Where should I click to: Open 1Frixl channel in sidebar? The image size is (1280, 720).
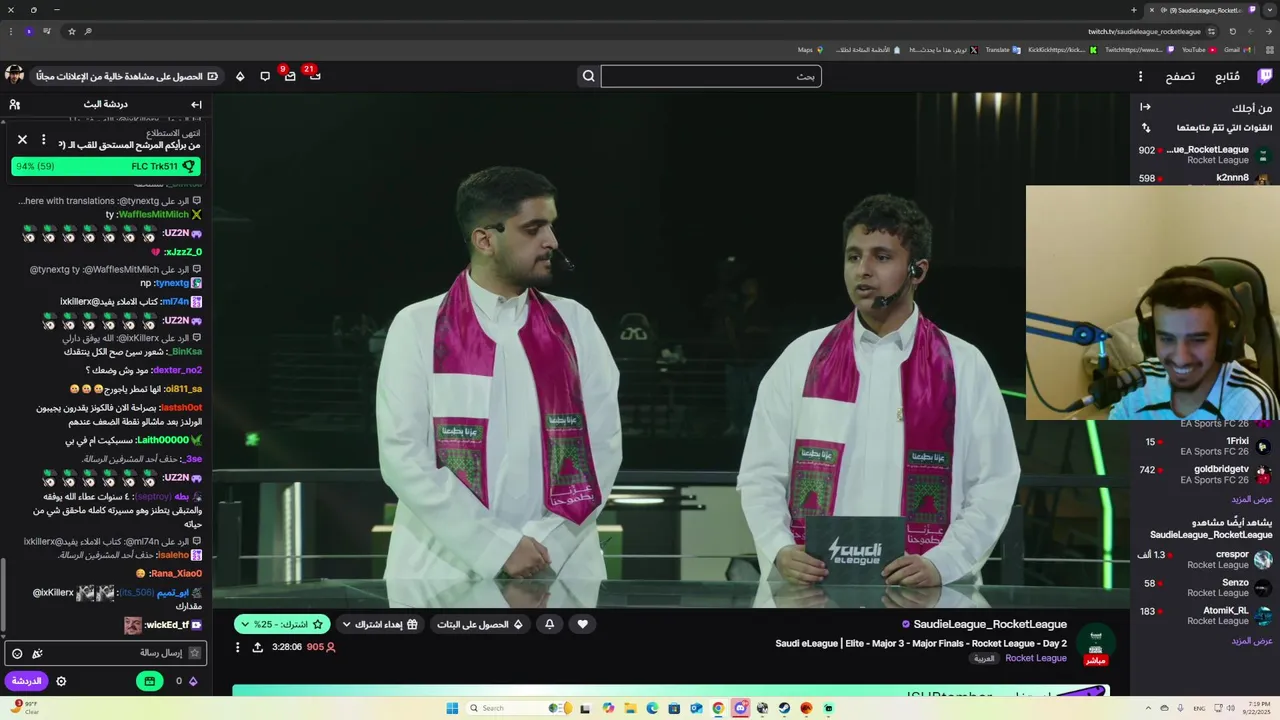tap(1205, 445)
